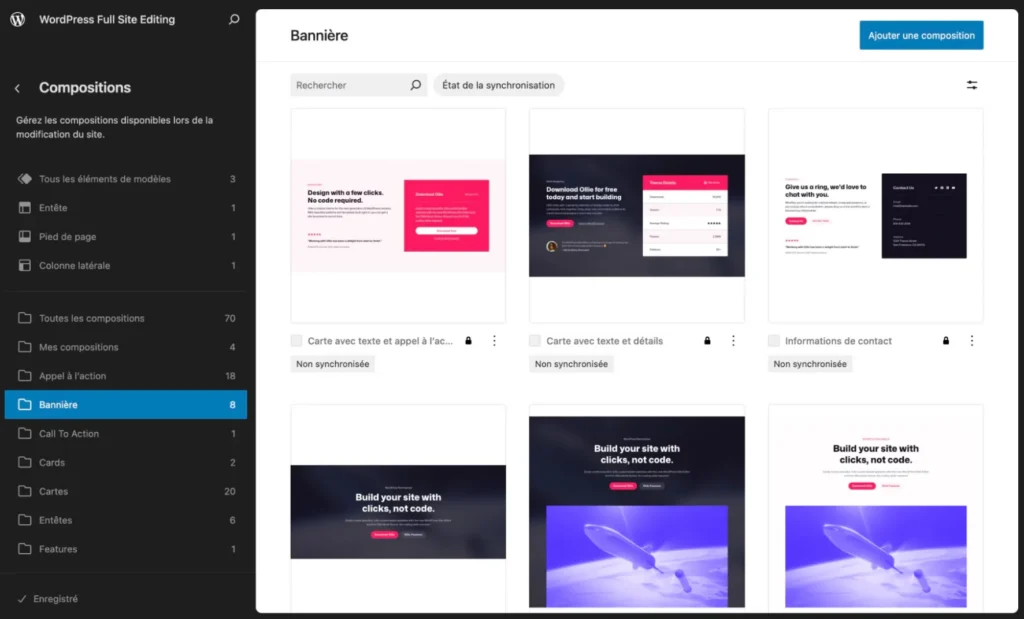Click the sidebar layout icon beside Colonne latérale

25,265
